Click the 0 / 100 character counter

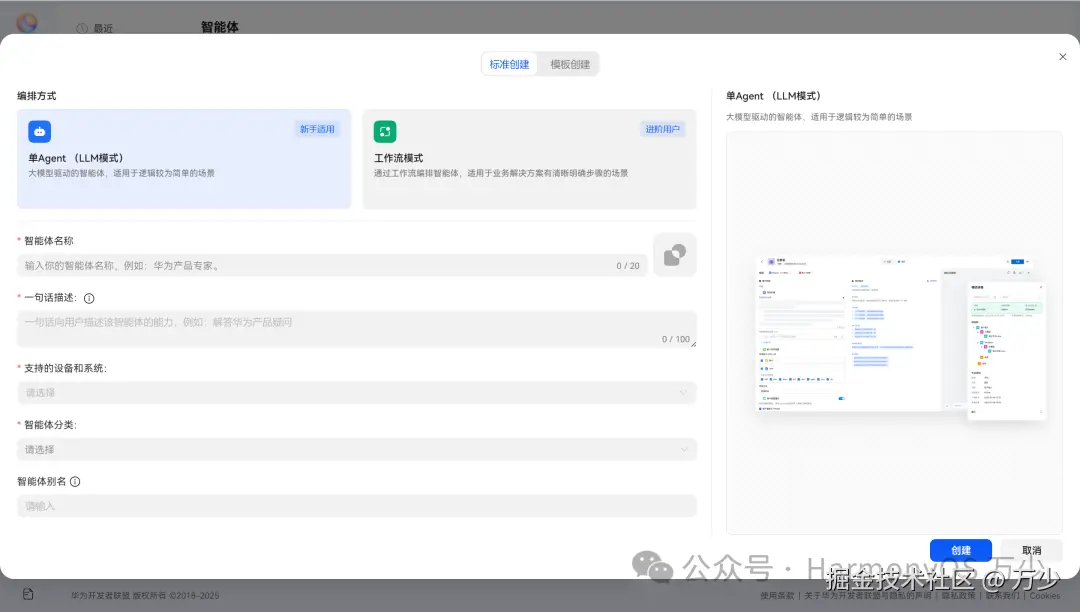[676, 339]
